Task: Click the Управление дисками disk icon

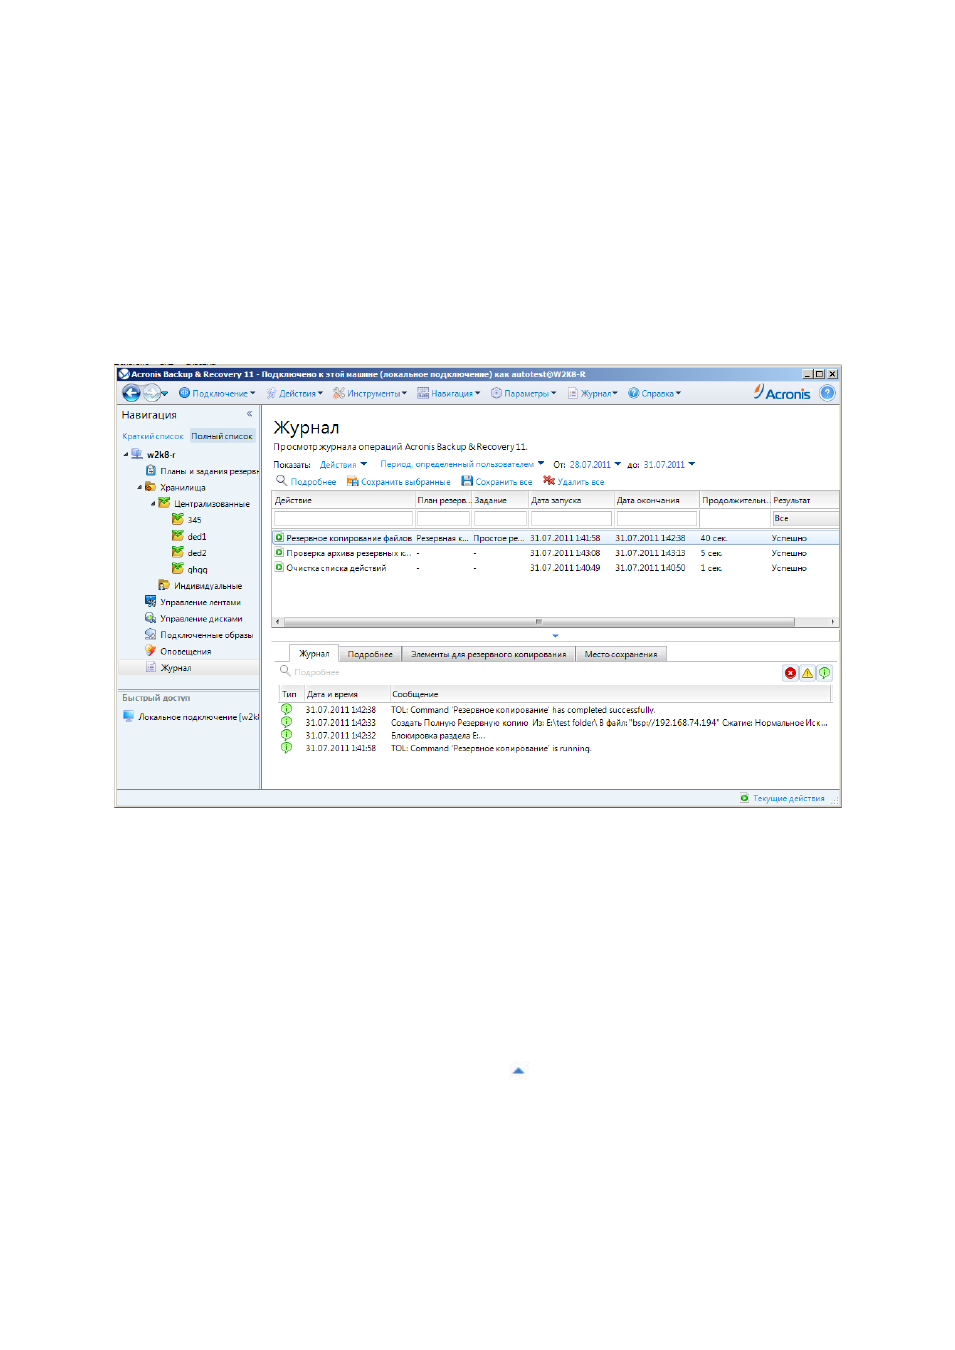Action: (151, 618)
